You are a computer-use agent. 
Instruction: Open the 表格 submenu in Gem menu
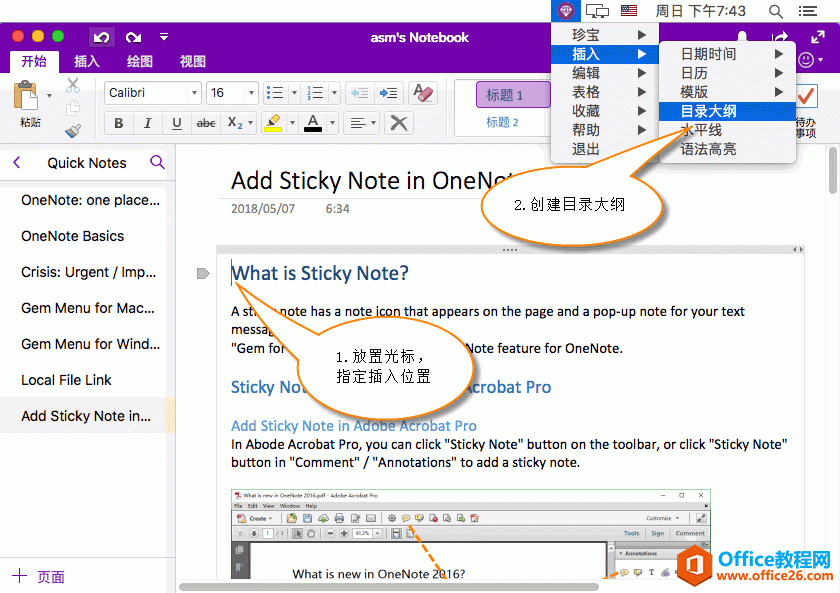pos(603,92)
